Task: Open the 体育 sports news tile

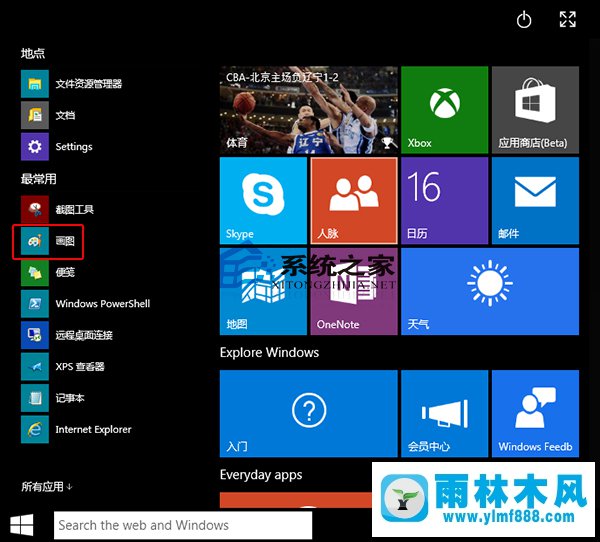Action: click(x=309, y=110)
